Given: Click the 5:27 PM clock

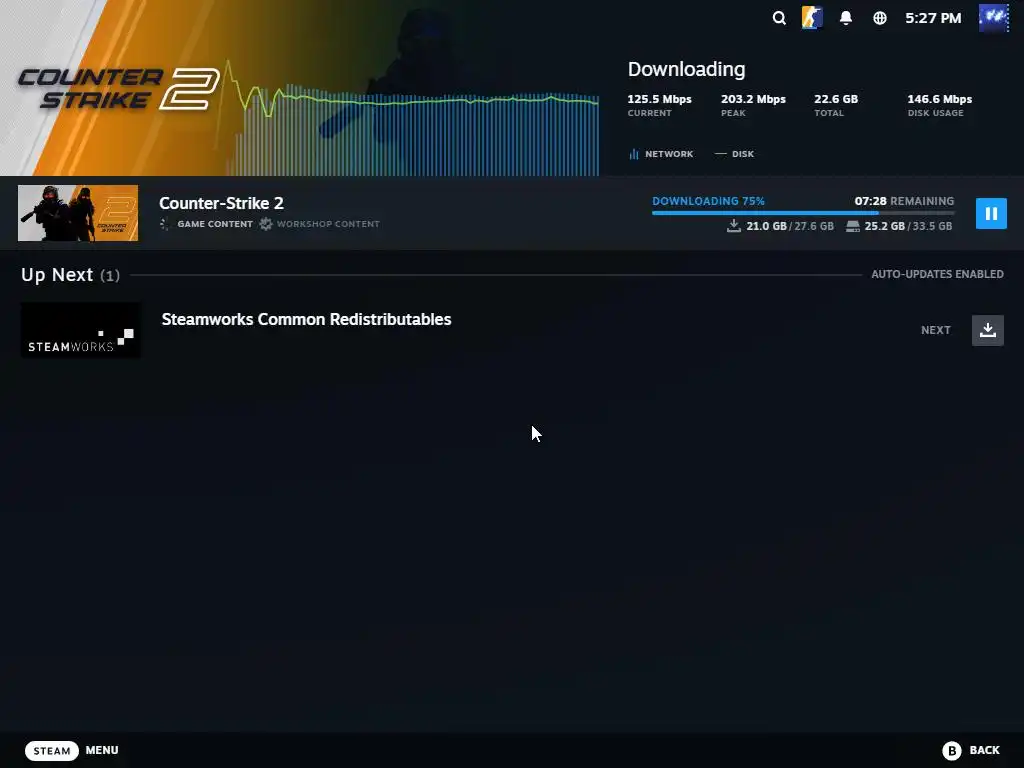Looking at the screenshot, I should 933,18.
